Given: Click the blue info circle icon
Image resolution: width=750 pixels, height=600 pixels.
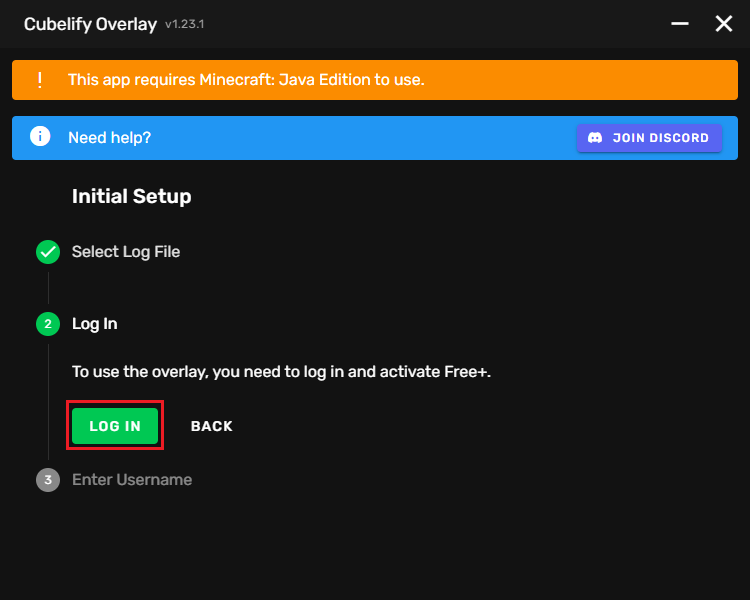Looking at the screenshot, I should pos(40,137).
